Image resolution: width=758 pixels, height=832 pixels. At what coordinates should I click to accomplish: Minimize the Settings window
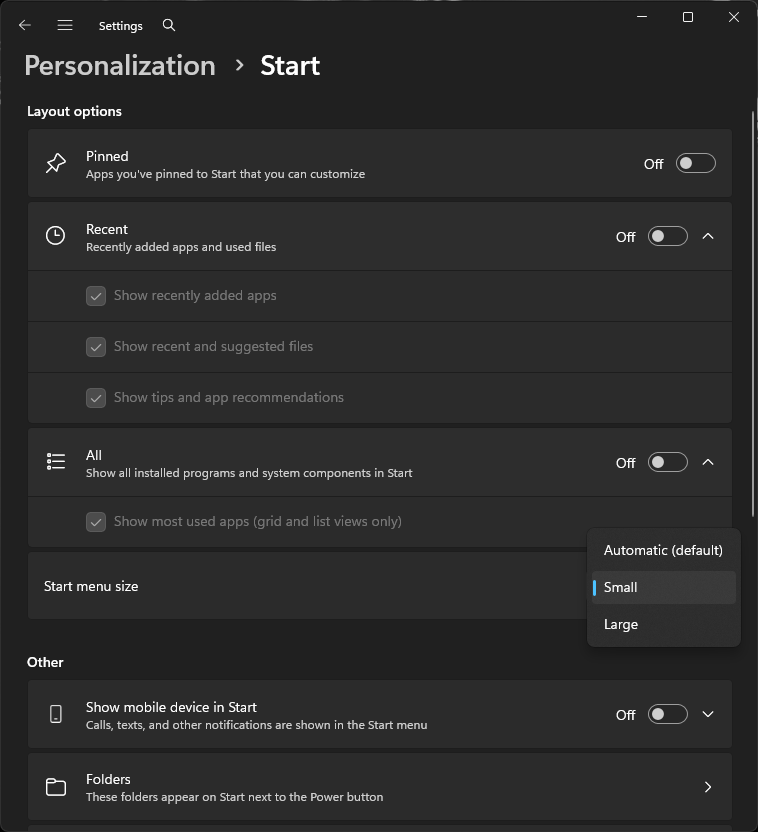[x=642, y=17]
